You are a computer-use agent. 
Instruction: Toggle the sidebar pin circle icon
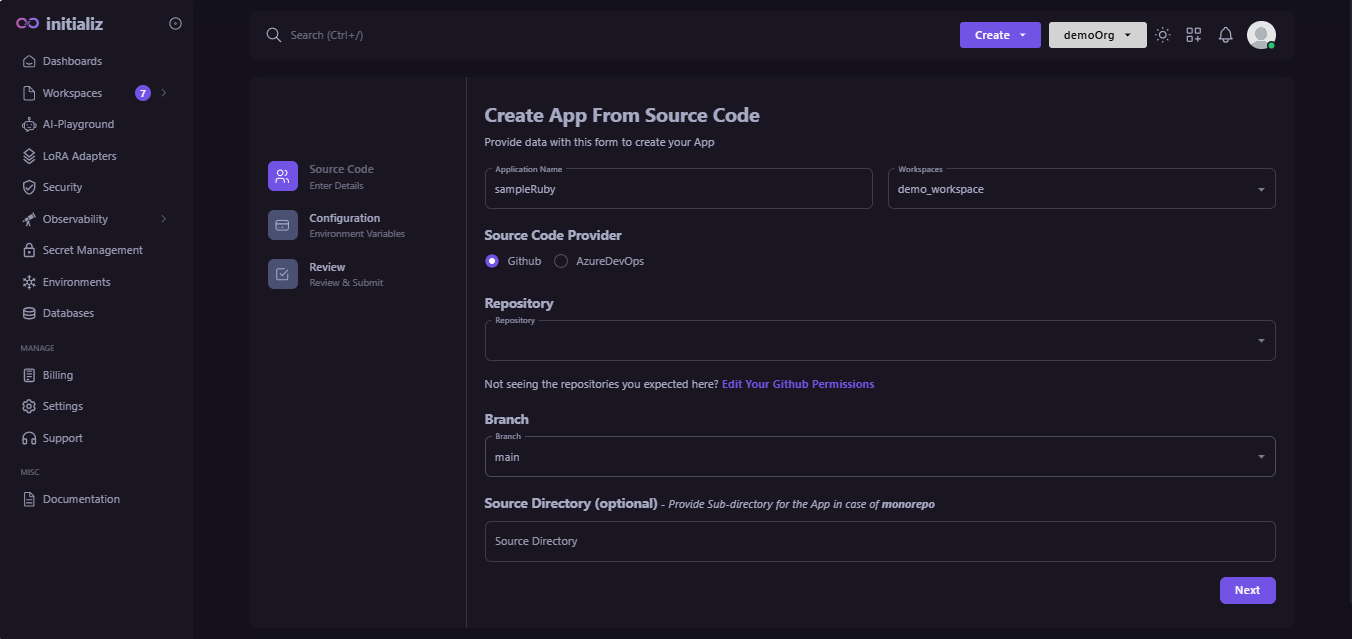point(176,23)
